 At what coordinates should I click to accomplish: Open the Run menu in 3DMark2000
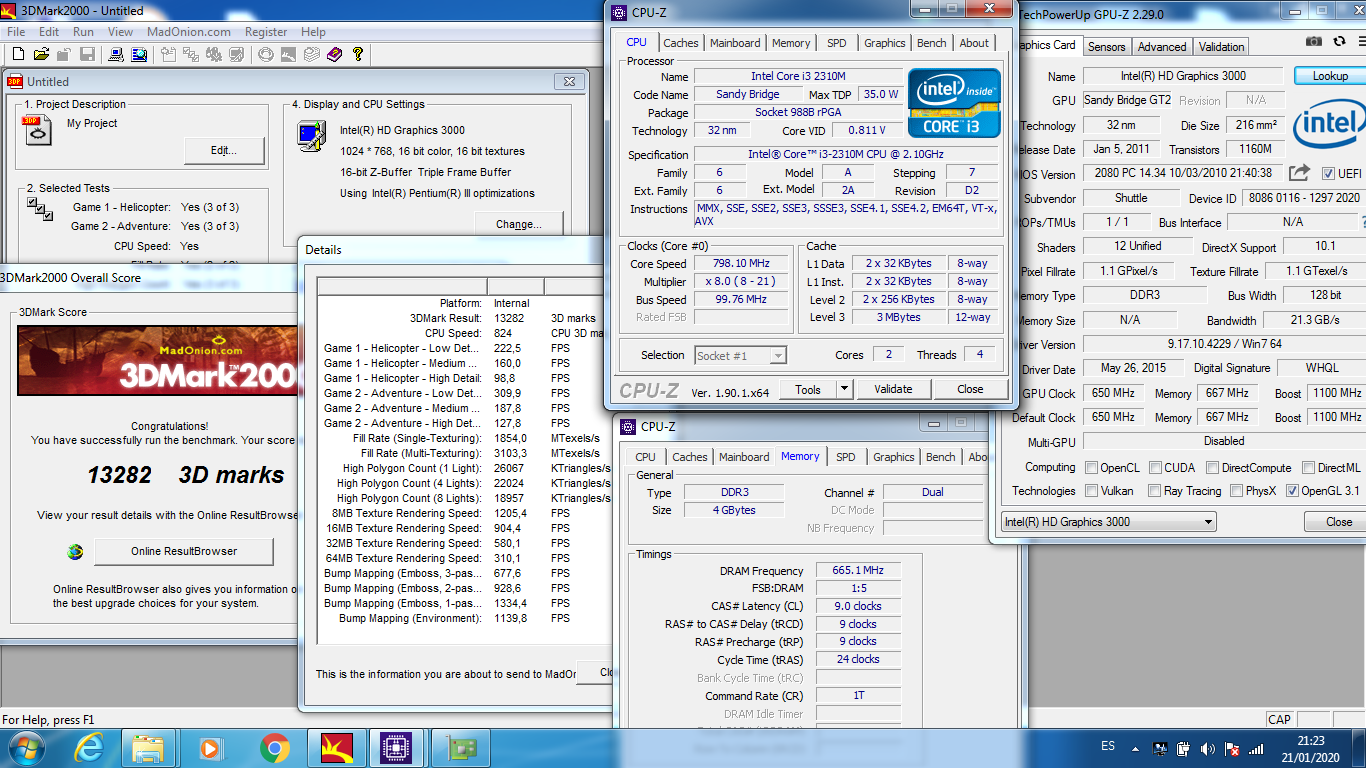click(84, 32)
